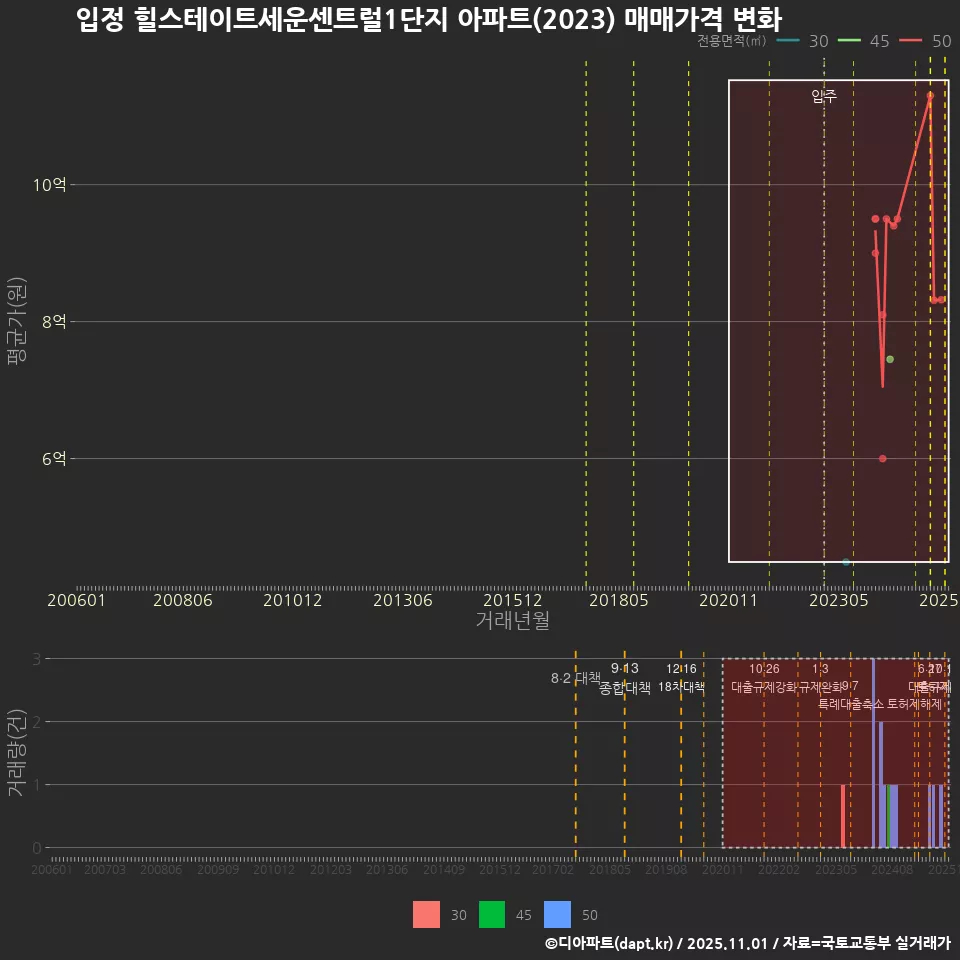
Task: Click the 입주 label in highlighted region
Action: [x=822, y=98]
